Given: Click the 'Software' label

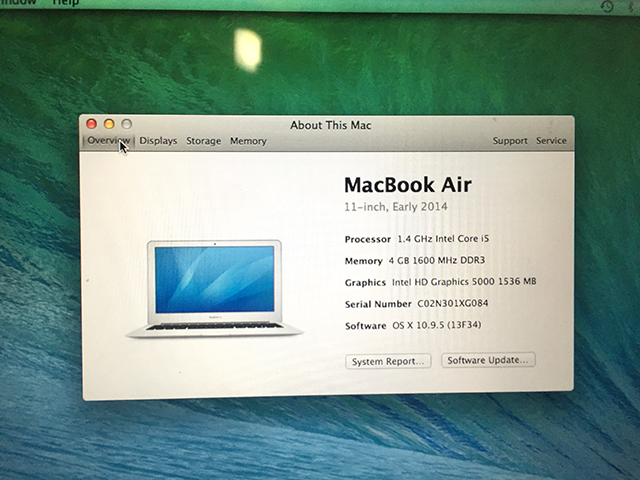Looking at the screenshot, I should [x=366, y=326].
